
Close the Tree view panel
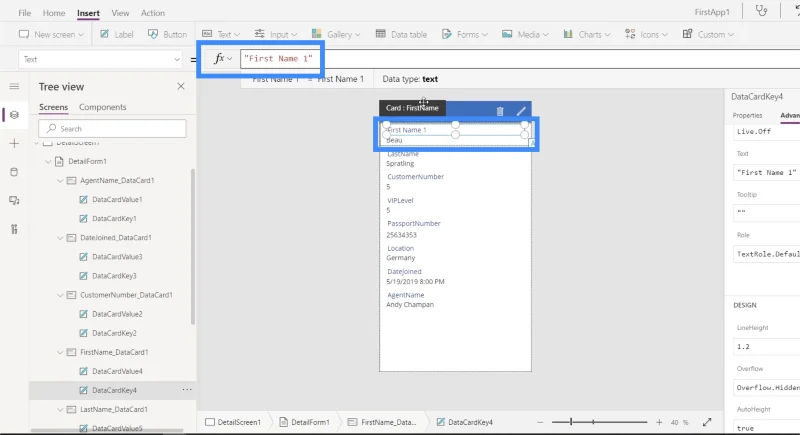[181, 86]
